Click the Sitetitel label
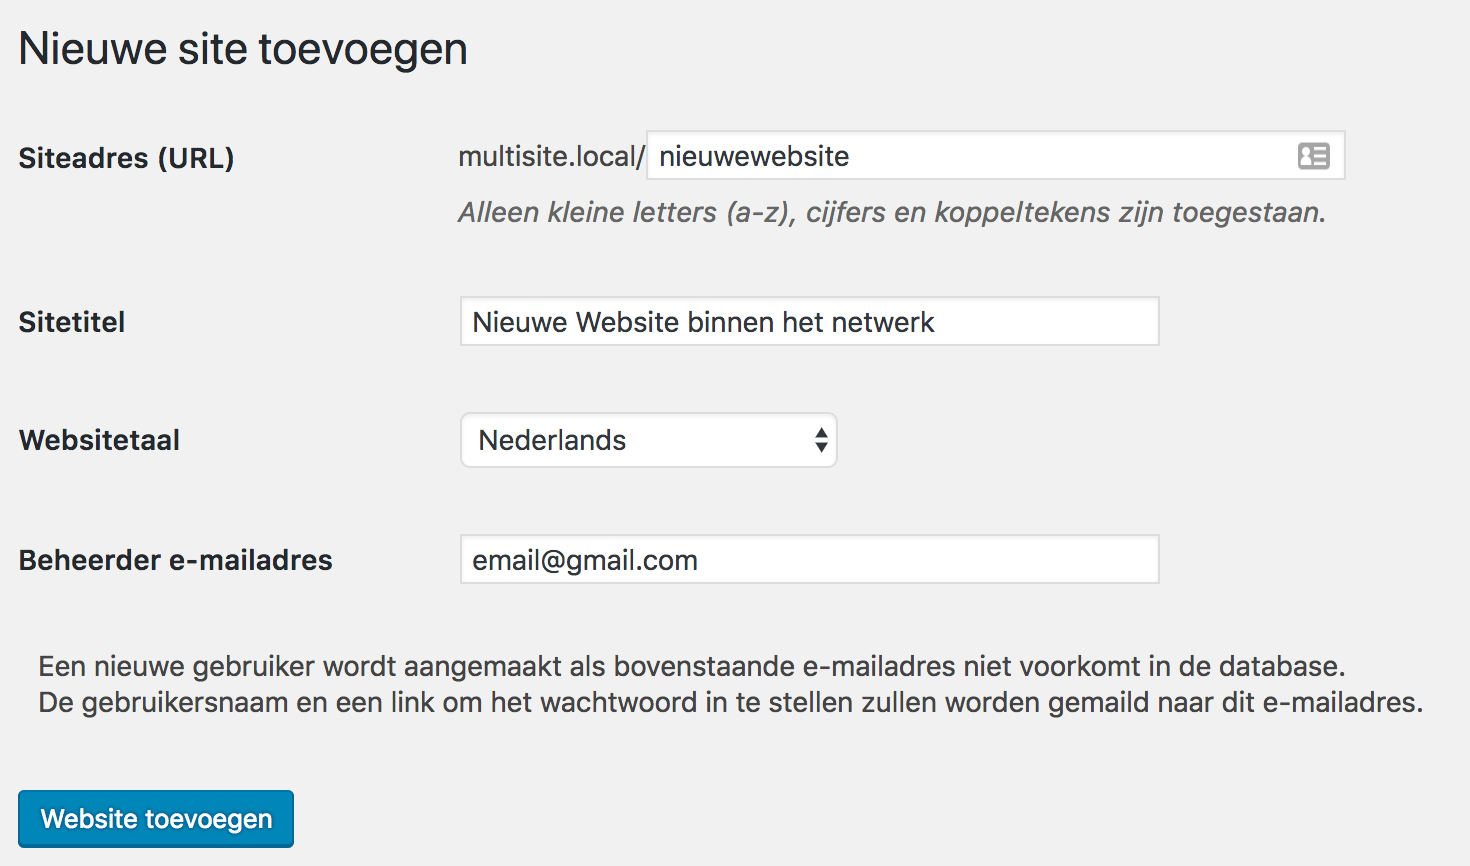The image size is (1470, 866). 72,322
